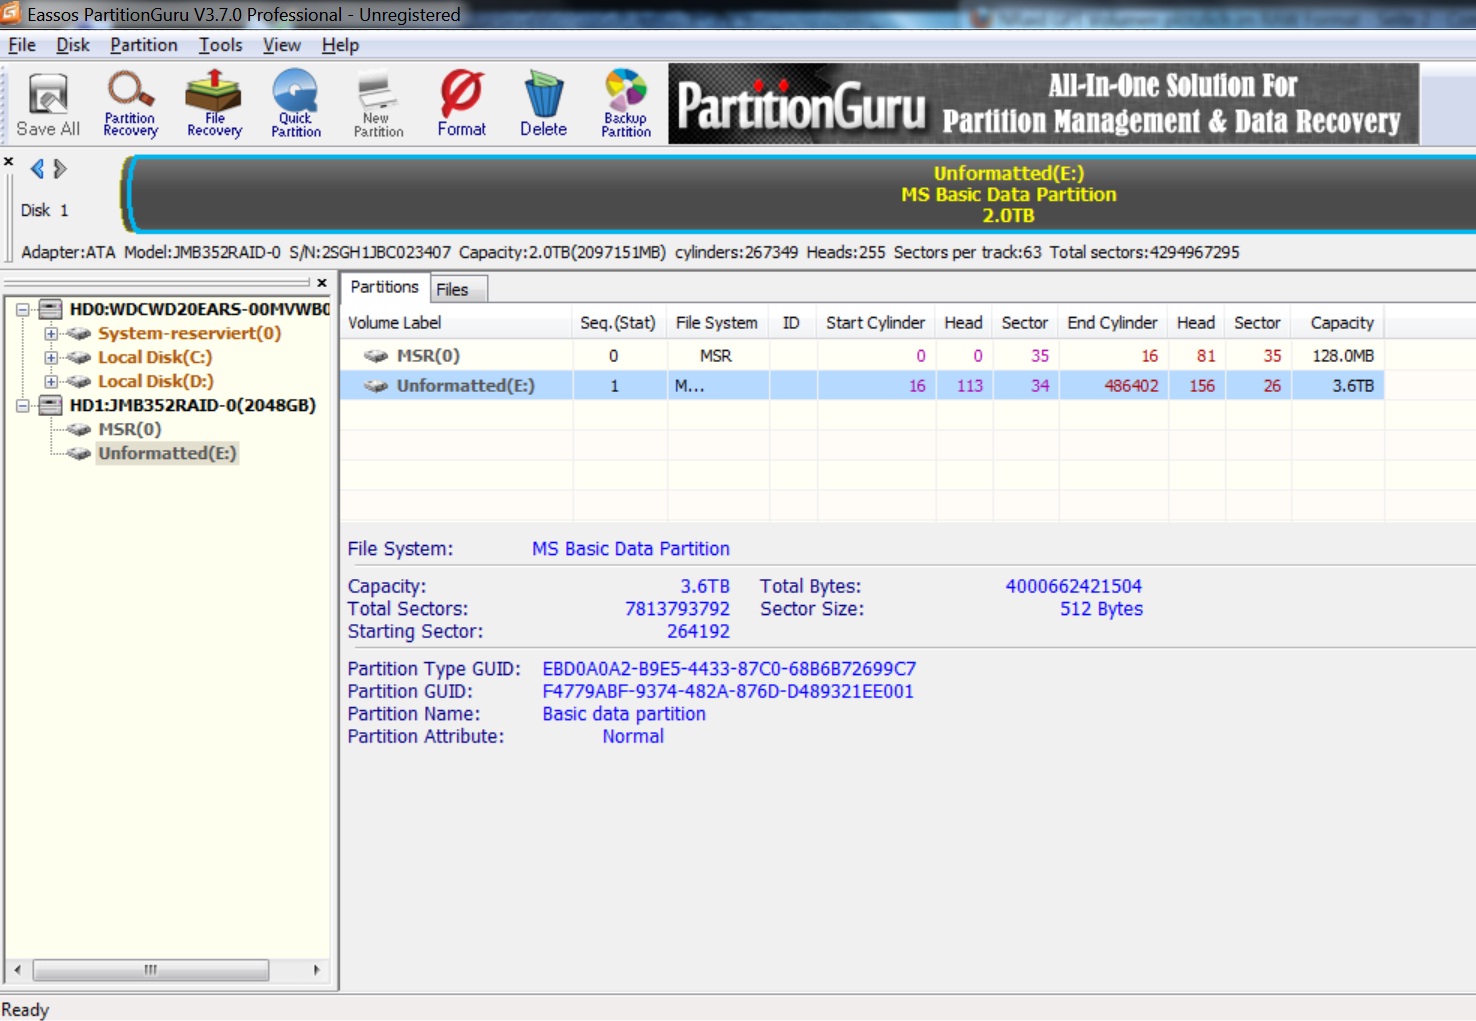The height and width of the screenshot is (1021, 1476).
Task: Open the Help menu
Action: [340, 45]
